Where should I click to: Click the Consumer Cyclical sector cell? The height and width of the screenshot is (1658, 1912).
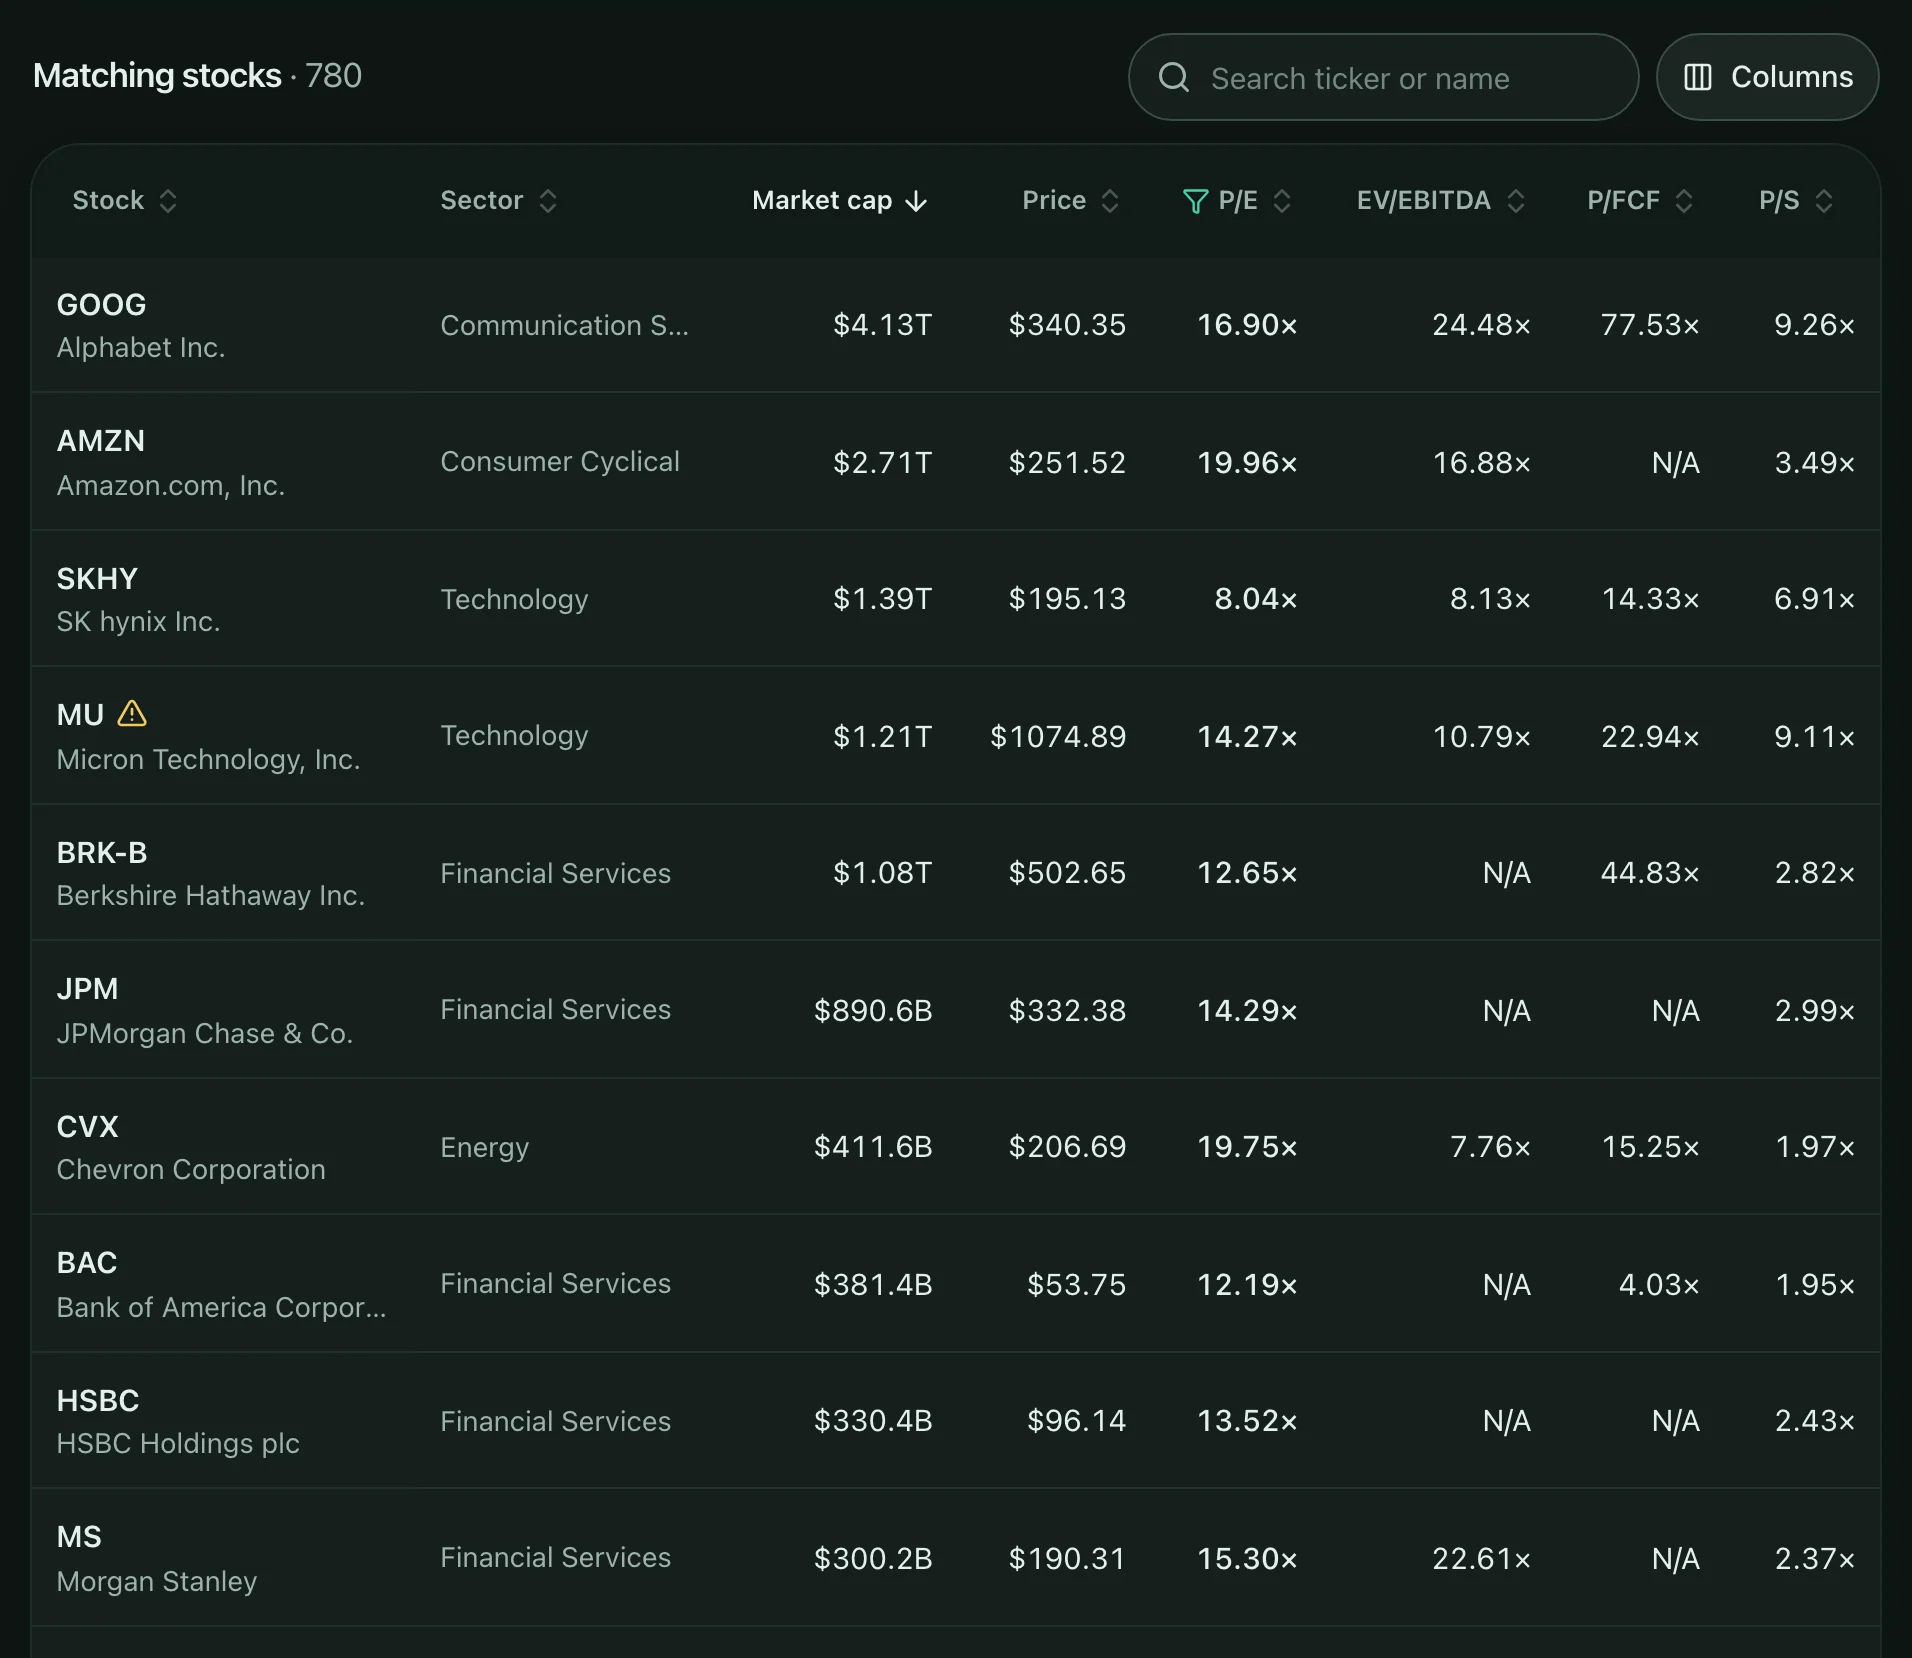560,461
